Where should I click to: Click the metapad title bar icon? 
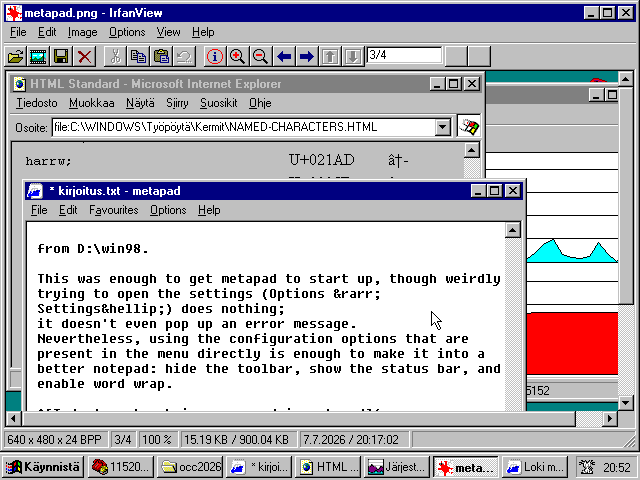34,191
